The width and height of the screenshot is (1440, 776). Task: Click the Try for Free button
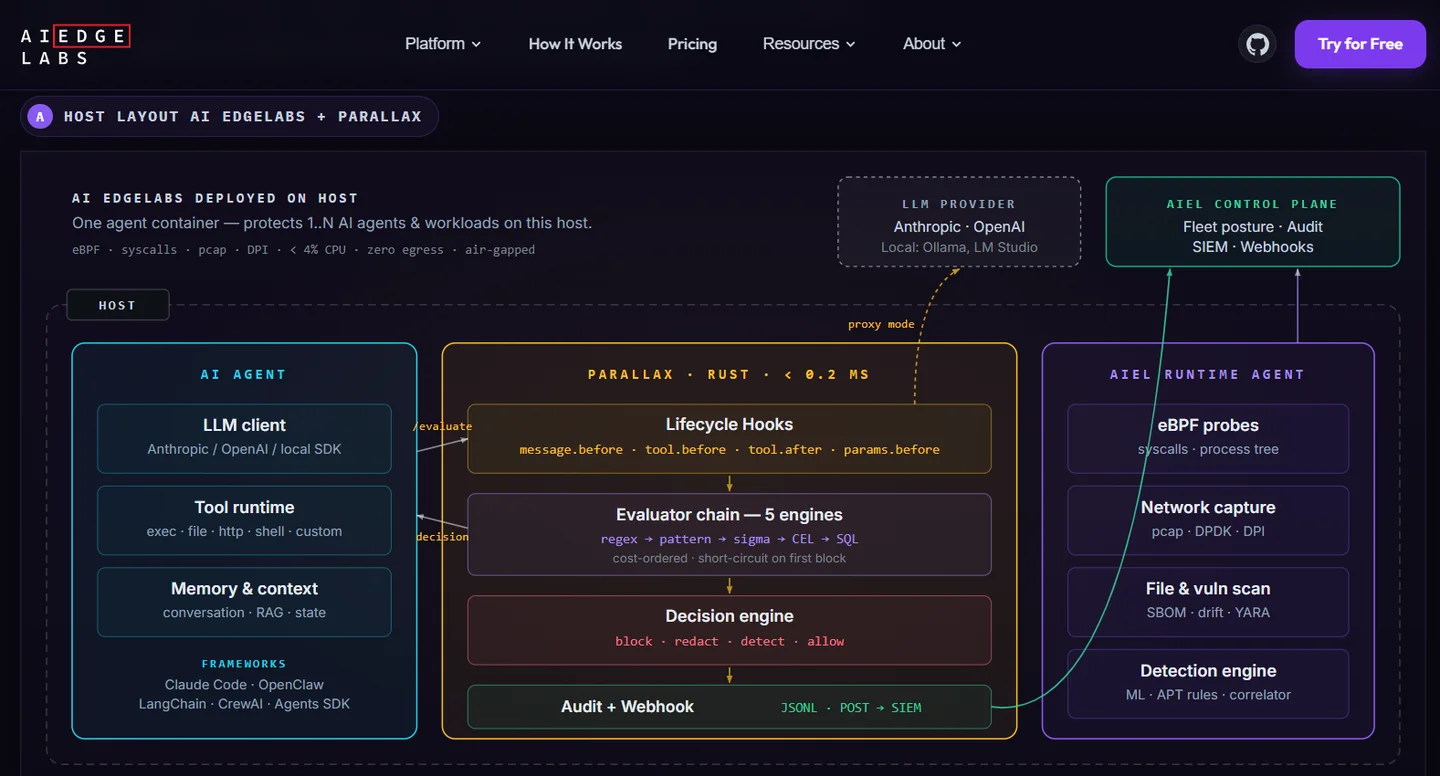pos(1360,44)
